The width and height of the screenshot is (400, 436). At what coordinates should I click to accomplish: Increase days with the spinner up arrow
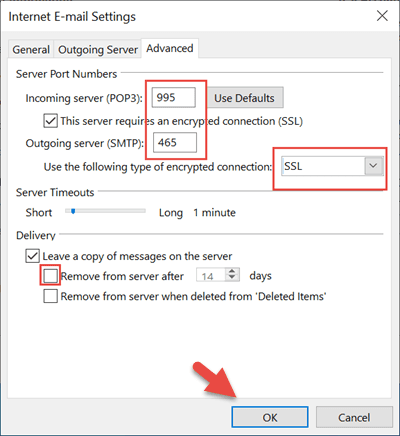point(232,272)
